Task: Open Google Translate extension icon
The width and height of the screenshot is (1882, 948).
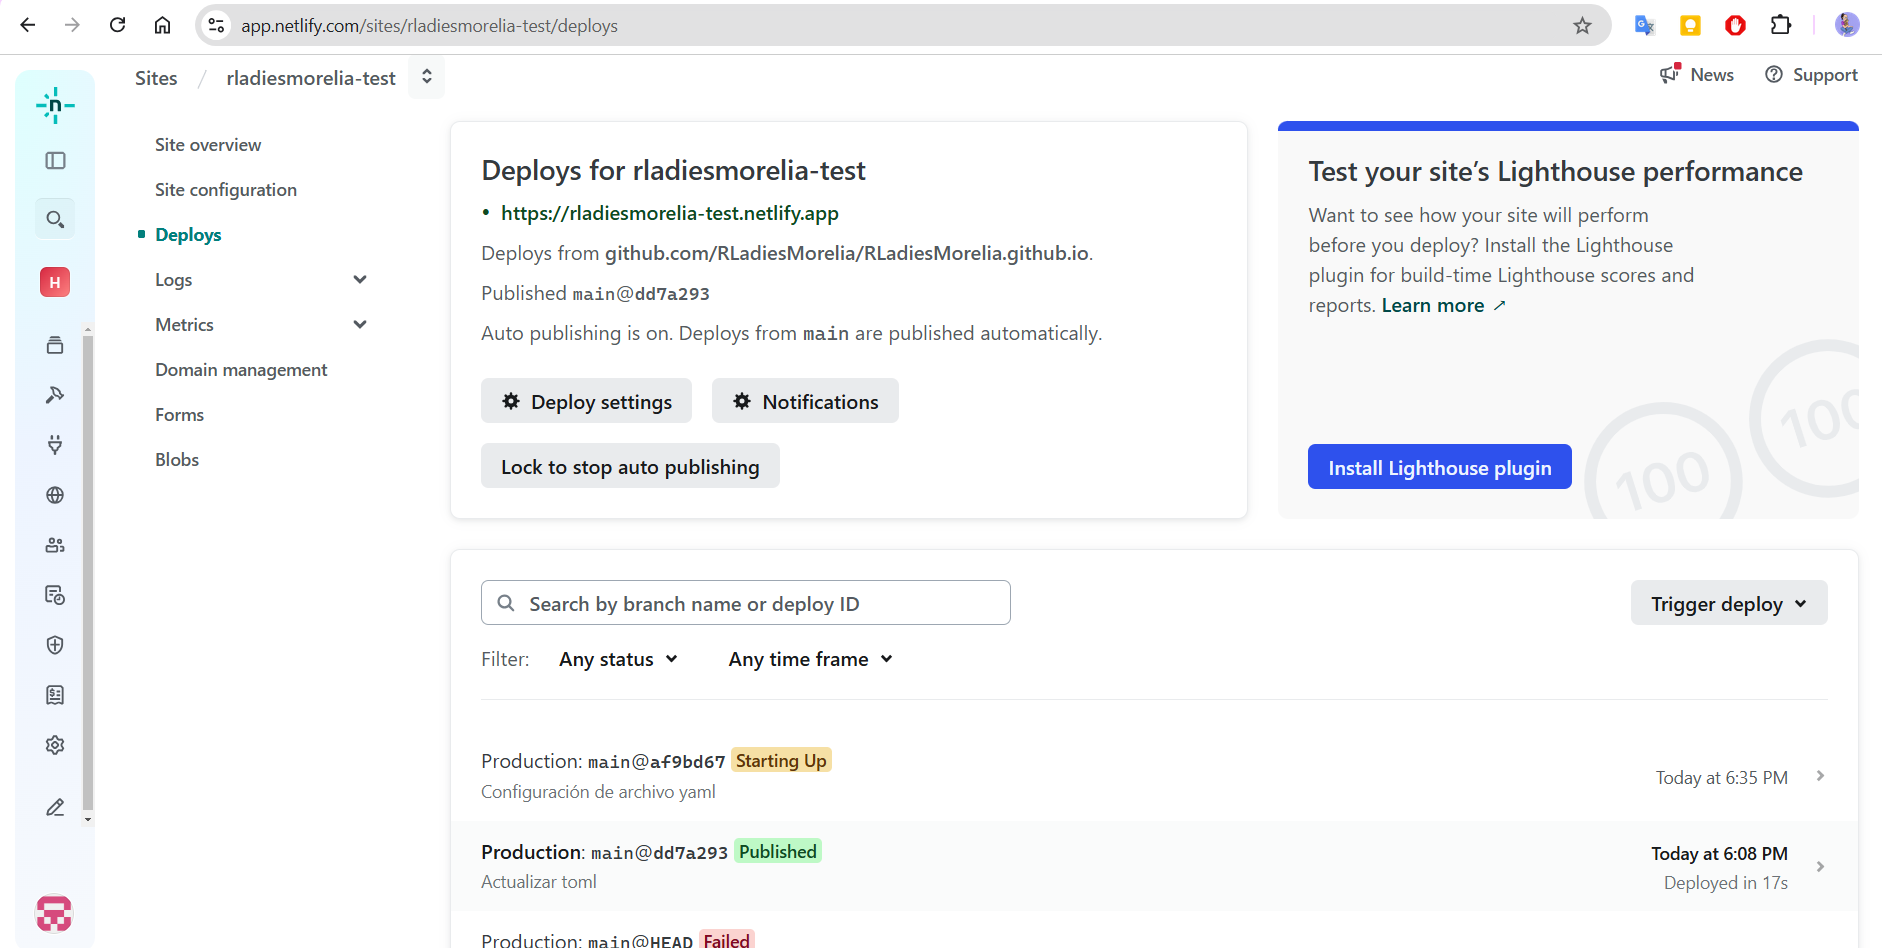Action: (1644, 25)
